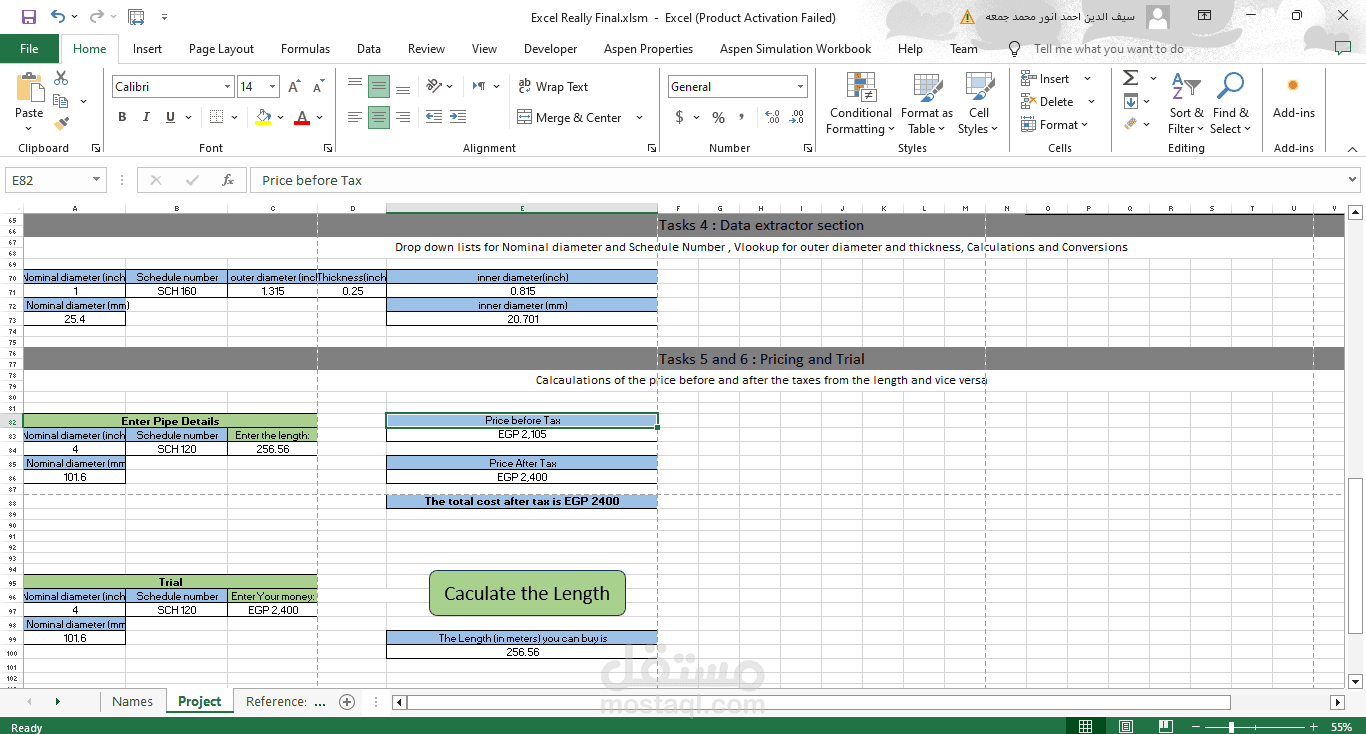The height and width of the screenshot is (734, 1366).
Task: Toggle Underline formatting
Action: tap(170, 117)
